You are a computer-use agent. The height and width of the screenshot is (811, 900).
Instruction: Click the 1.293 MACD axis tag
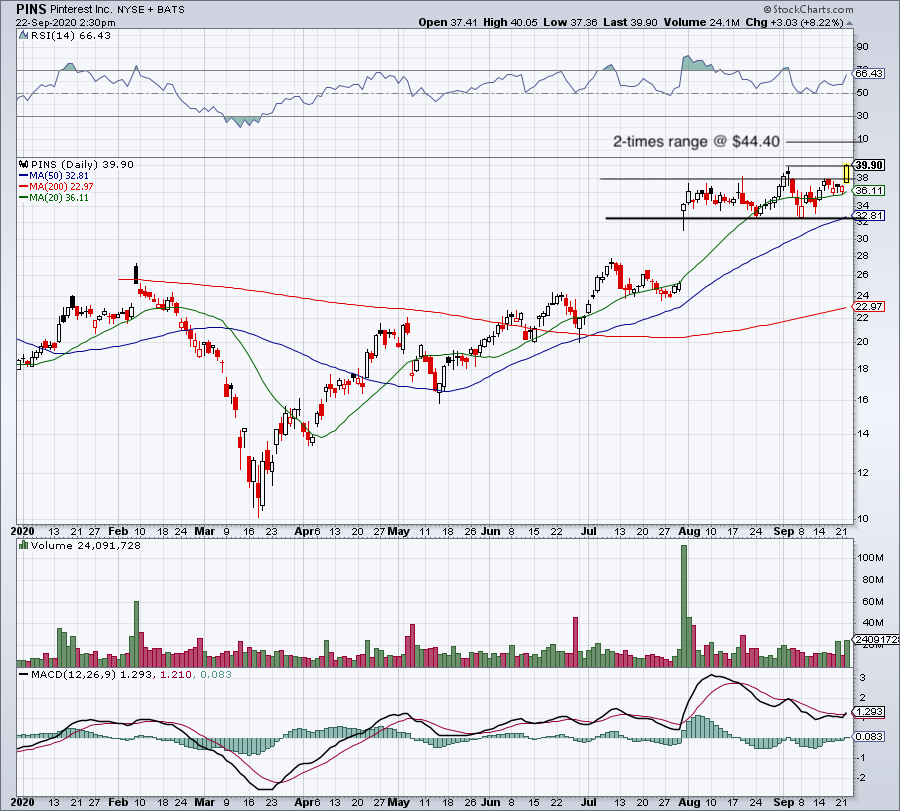pyautogui.click(x=869, y=712)
